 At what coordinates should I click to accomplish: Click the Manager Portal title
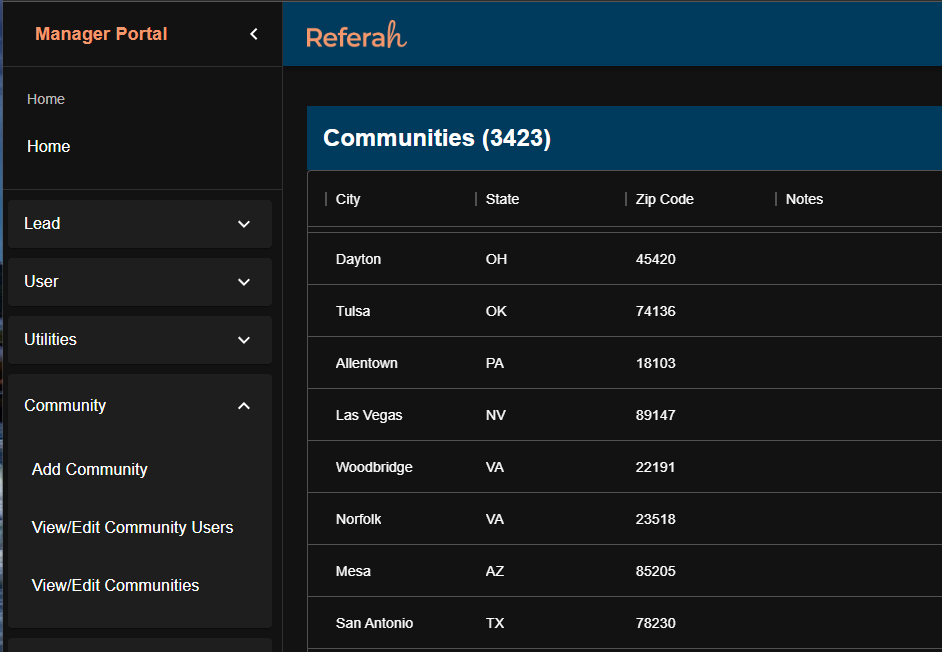(101, 34)
